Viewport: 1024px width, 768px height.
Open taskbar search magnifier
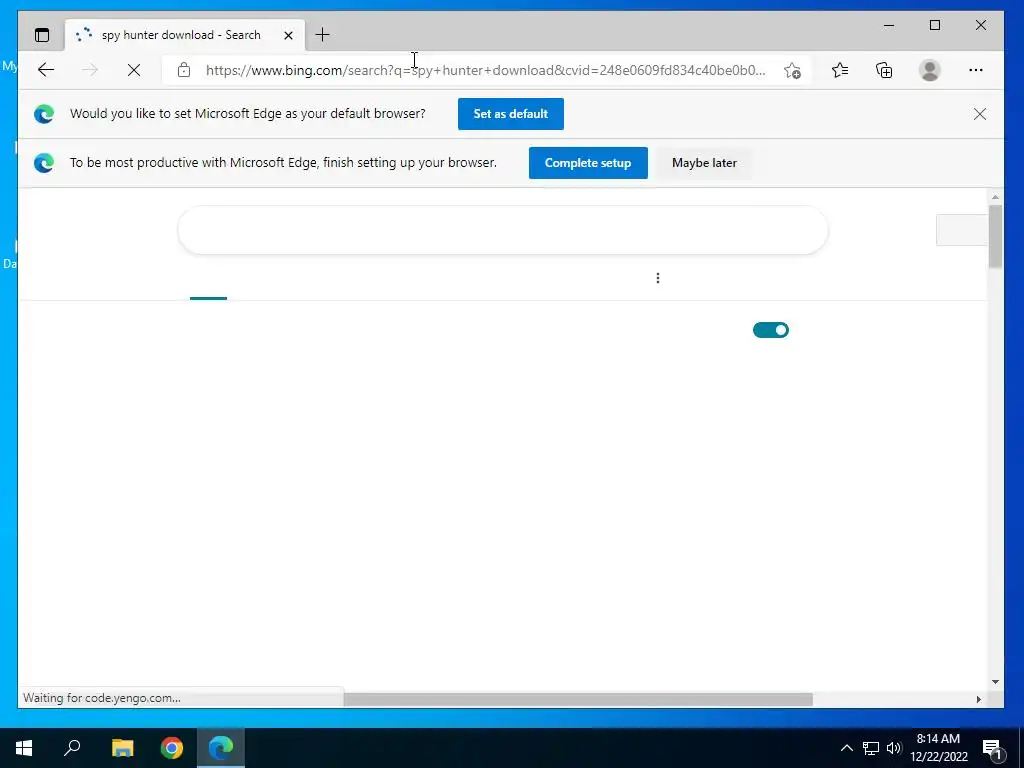pos(72,748)
